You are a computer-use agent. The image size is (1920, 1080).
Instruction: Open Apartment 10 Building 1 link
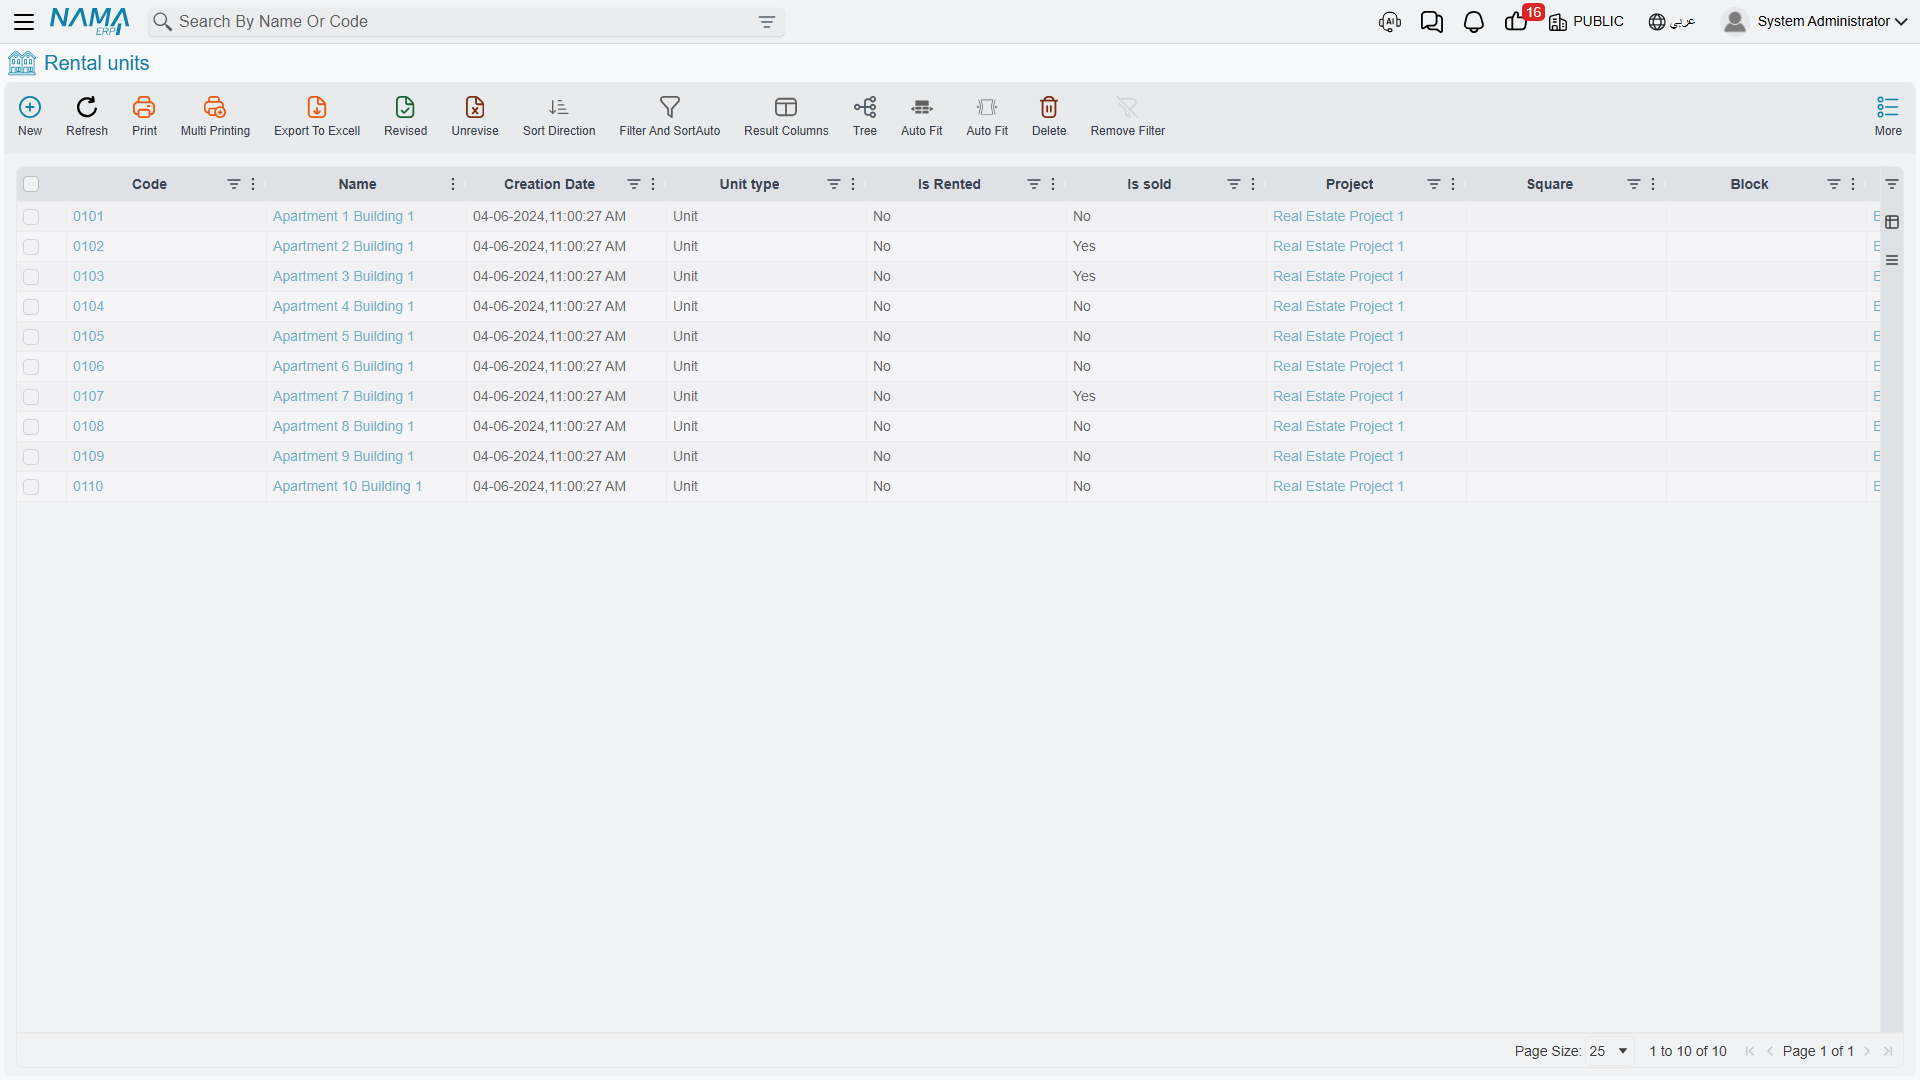[347, 486]
